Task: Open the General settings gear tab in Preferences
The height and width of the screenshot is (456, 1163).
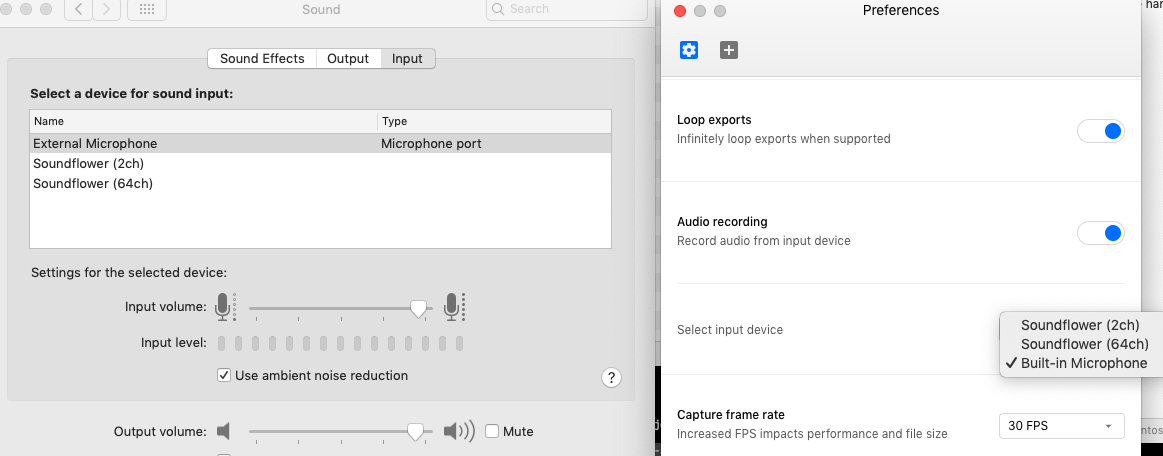Action: tap(689, 50)
